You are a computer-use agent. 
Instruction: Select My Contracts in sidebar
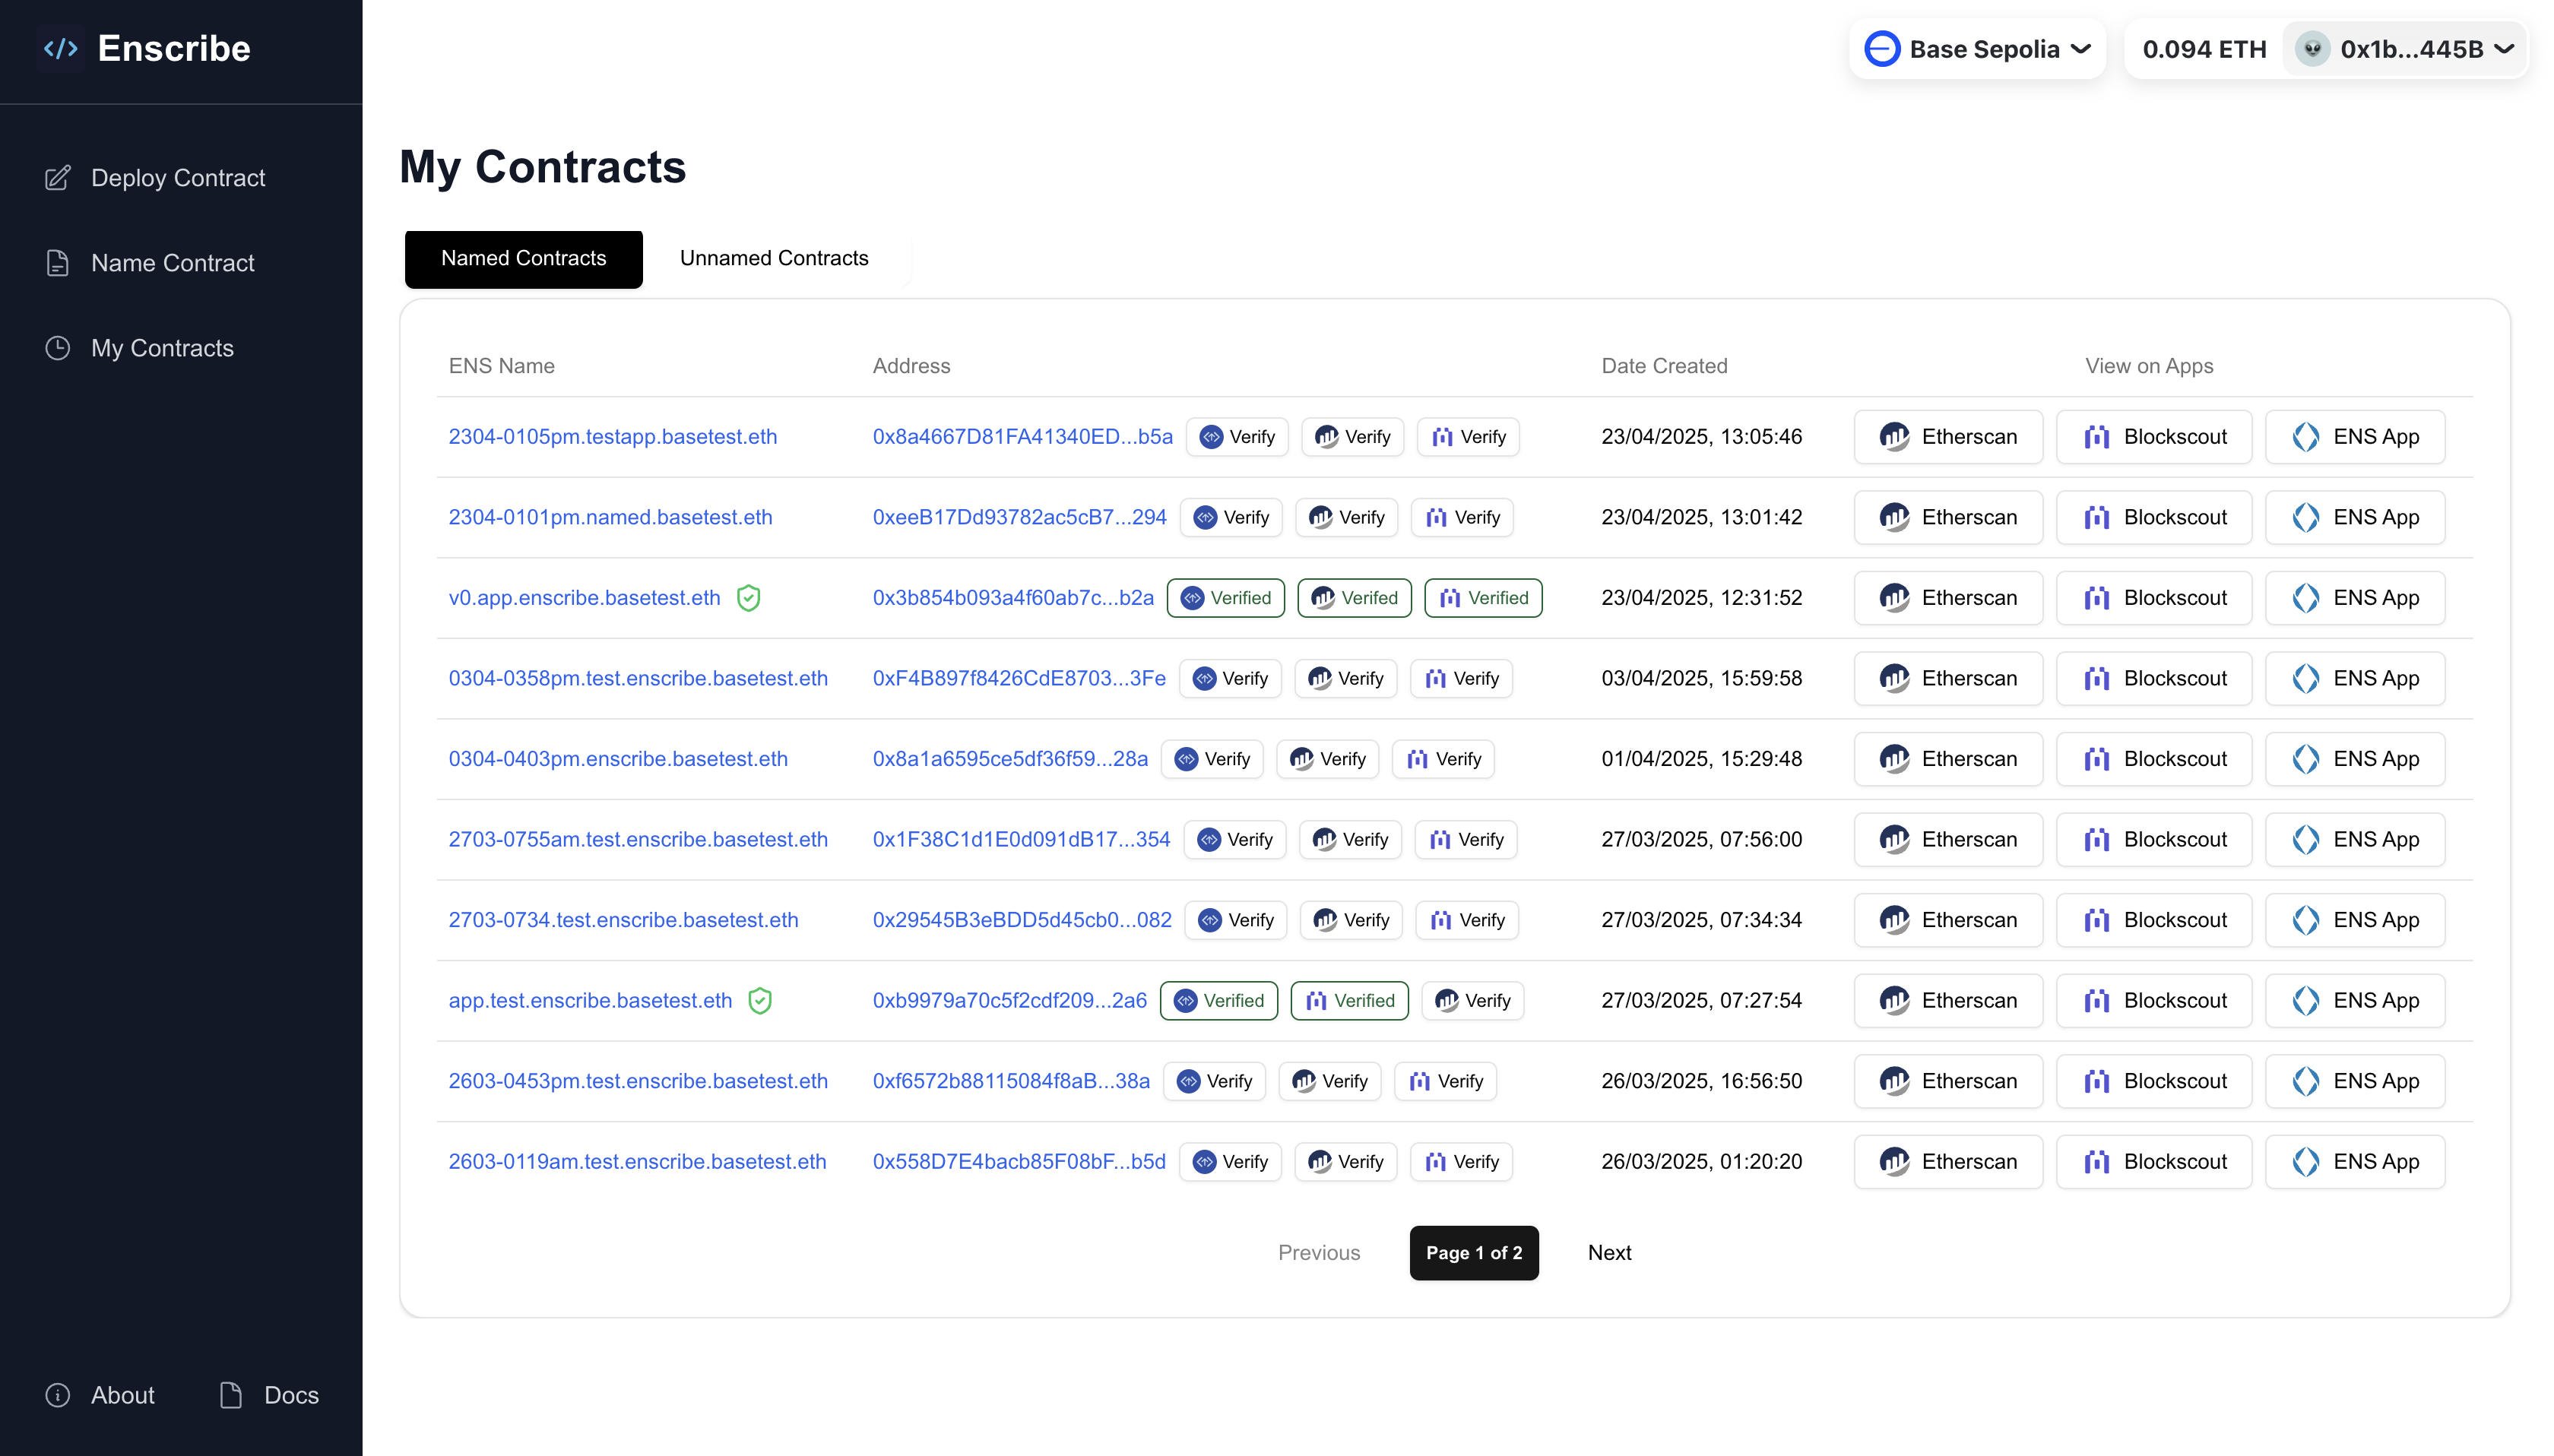coord(162,348)
